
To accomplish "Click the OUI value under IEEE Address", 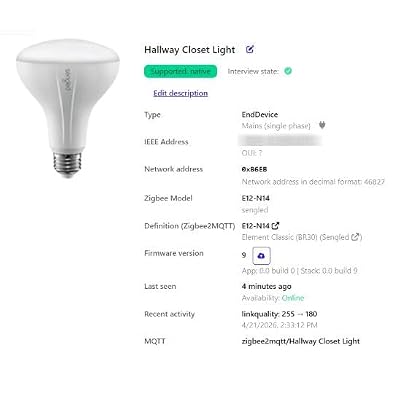I will click(252, 153).
